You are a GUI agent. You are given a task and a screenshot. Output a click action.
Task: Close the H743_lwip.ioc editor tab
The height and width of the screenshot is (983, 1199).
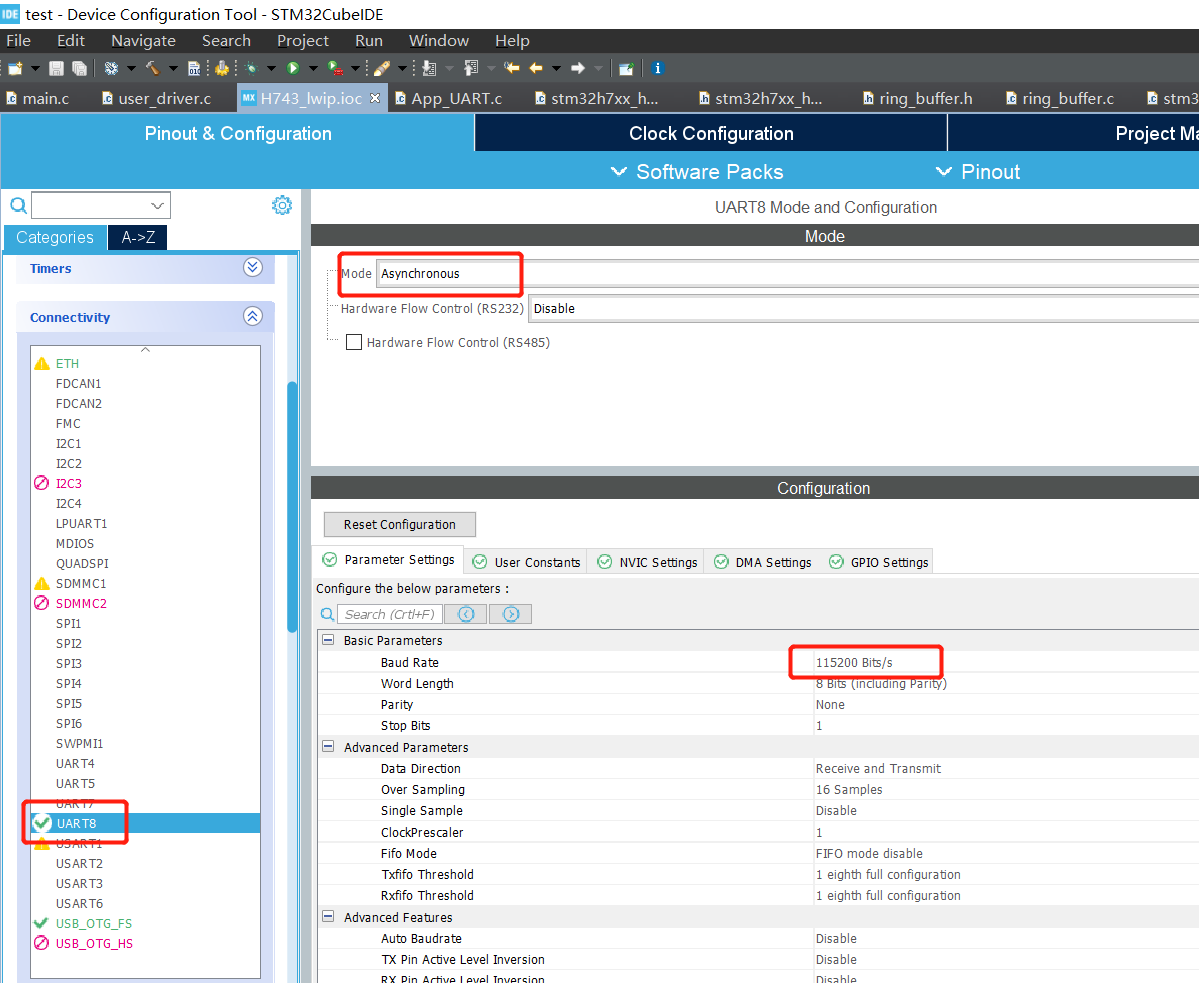click(x=375, y=98)
